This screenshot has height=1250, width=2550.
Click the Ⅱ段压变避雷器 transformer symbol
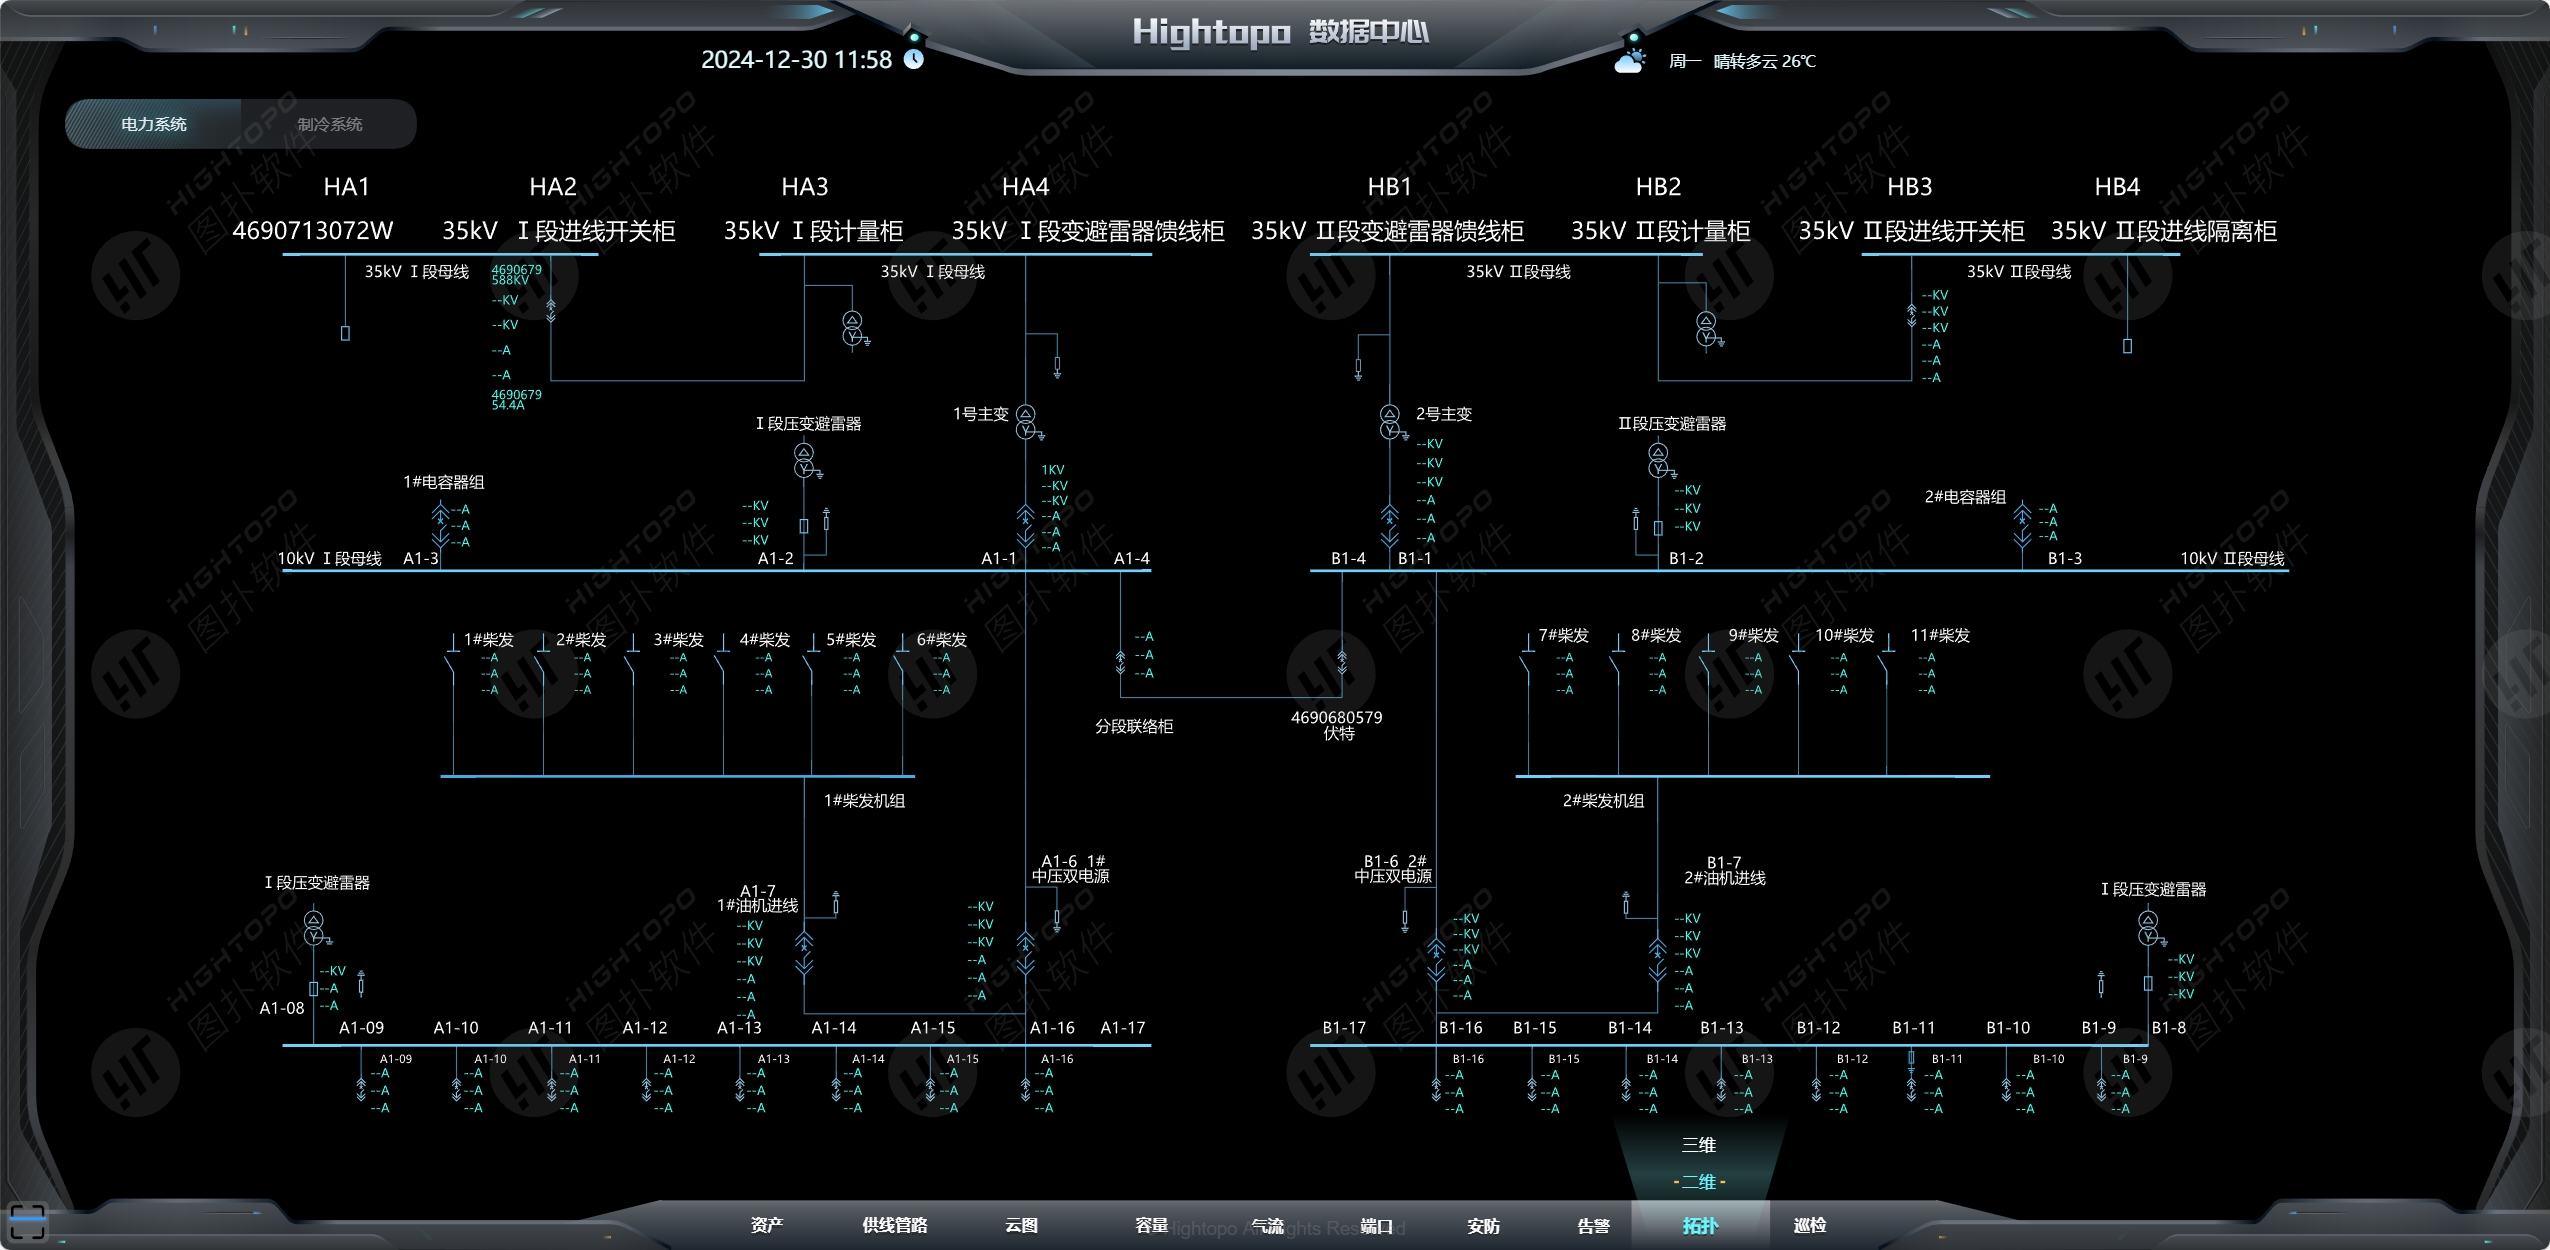tap(1658, 461)
